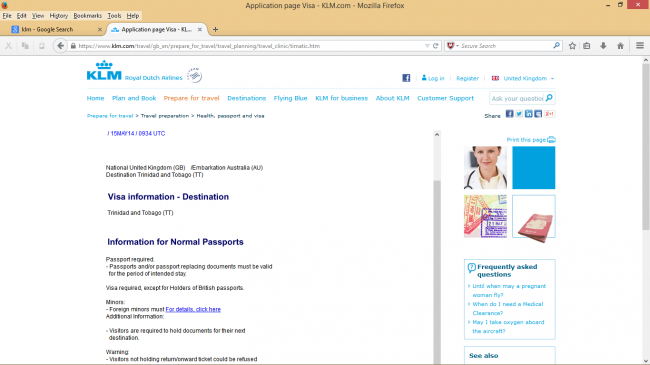Click the For details, click here link
This screenshot has width=650, height=365.
[x=193, y=309]
